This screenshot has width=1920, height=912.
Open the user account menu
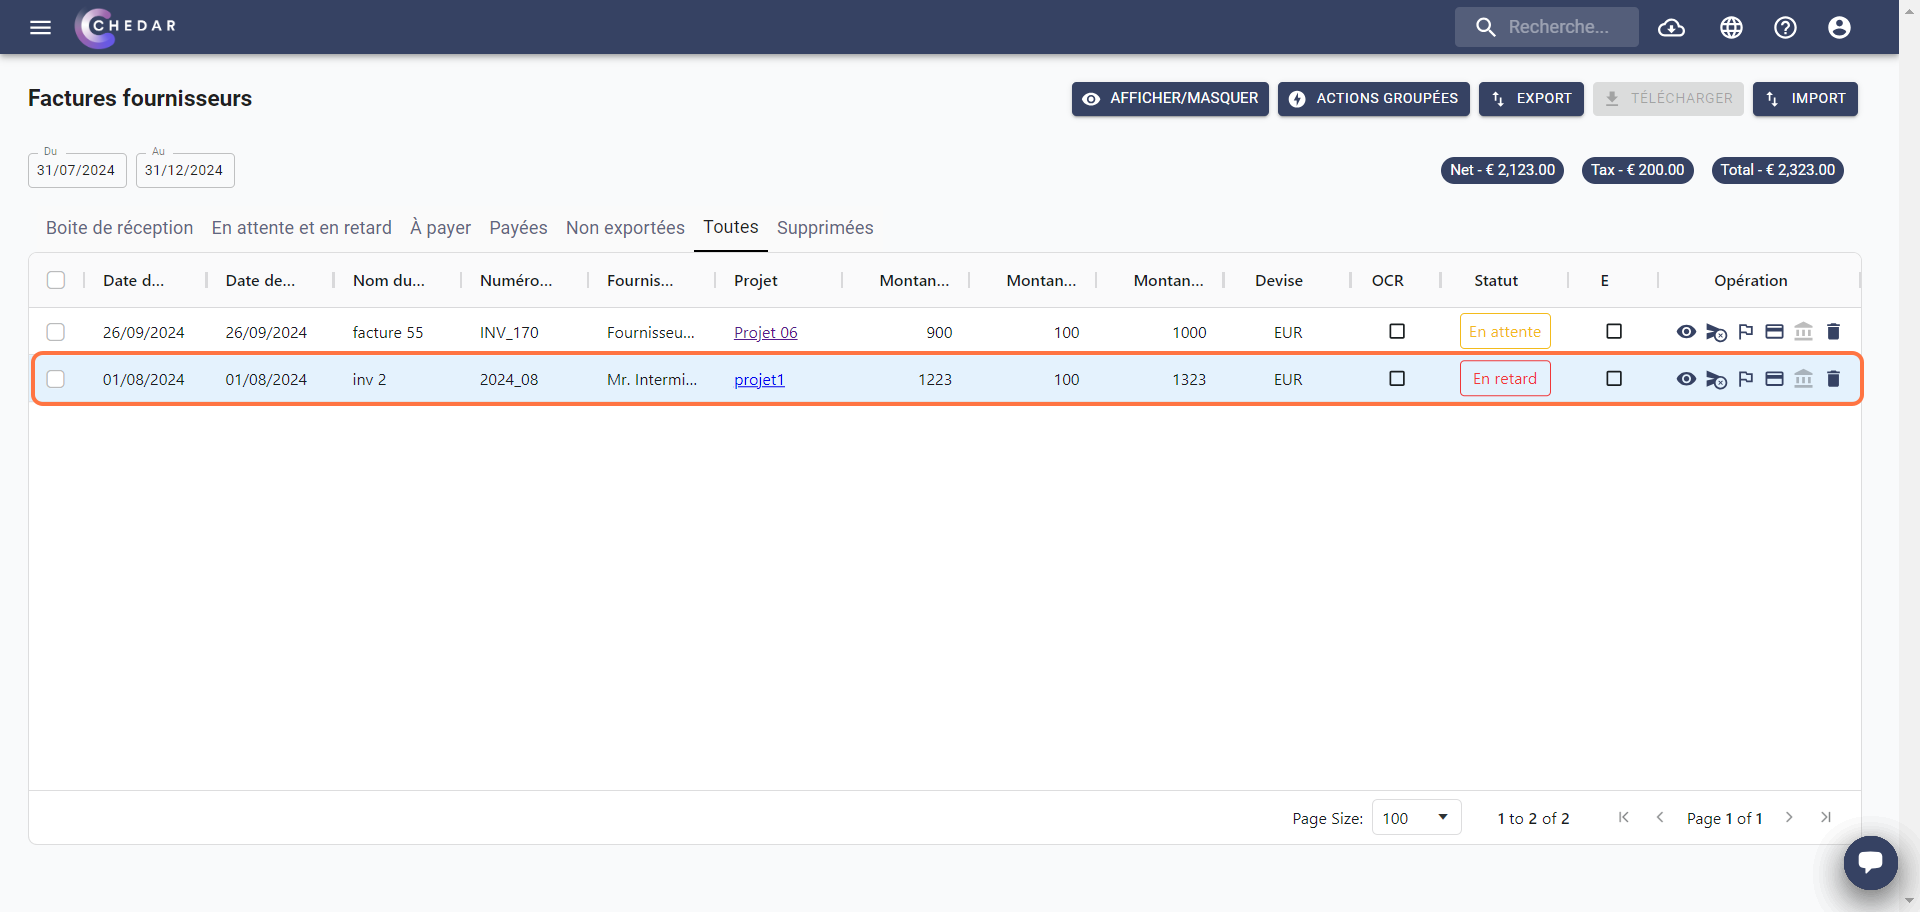tap(1839, 27)
